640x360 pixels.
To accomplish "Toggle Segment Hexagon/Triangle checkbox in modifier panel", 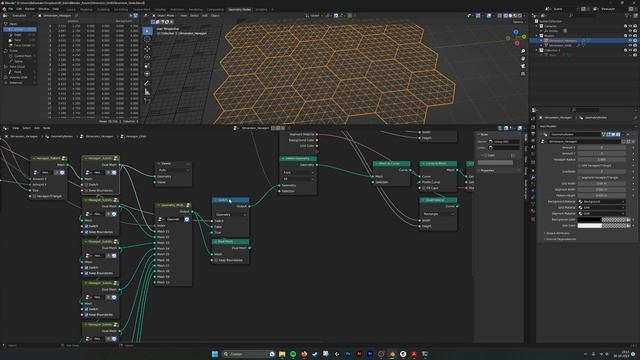I will 580,178.
